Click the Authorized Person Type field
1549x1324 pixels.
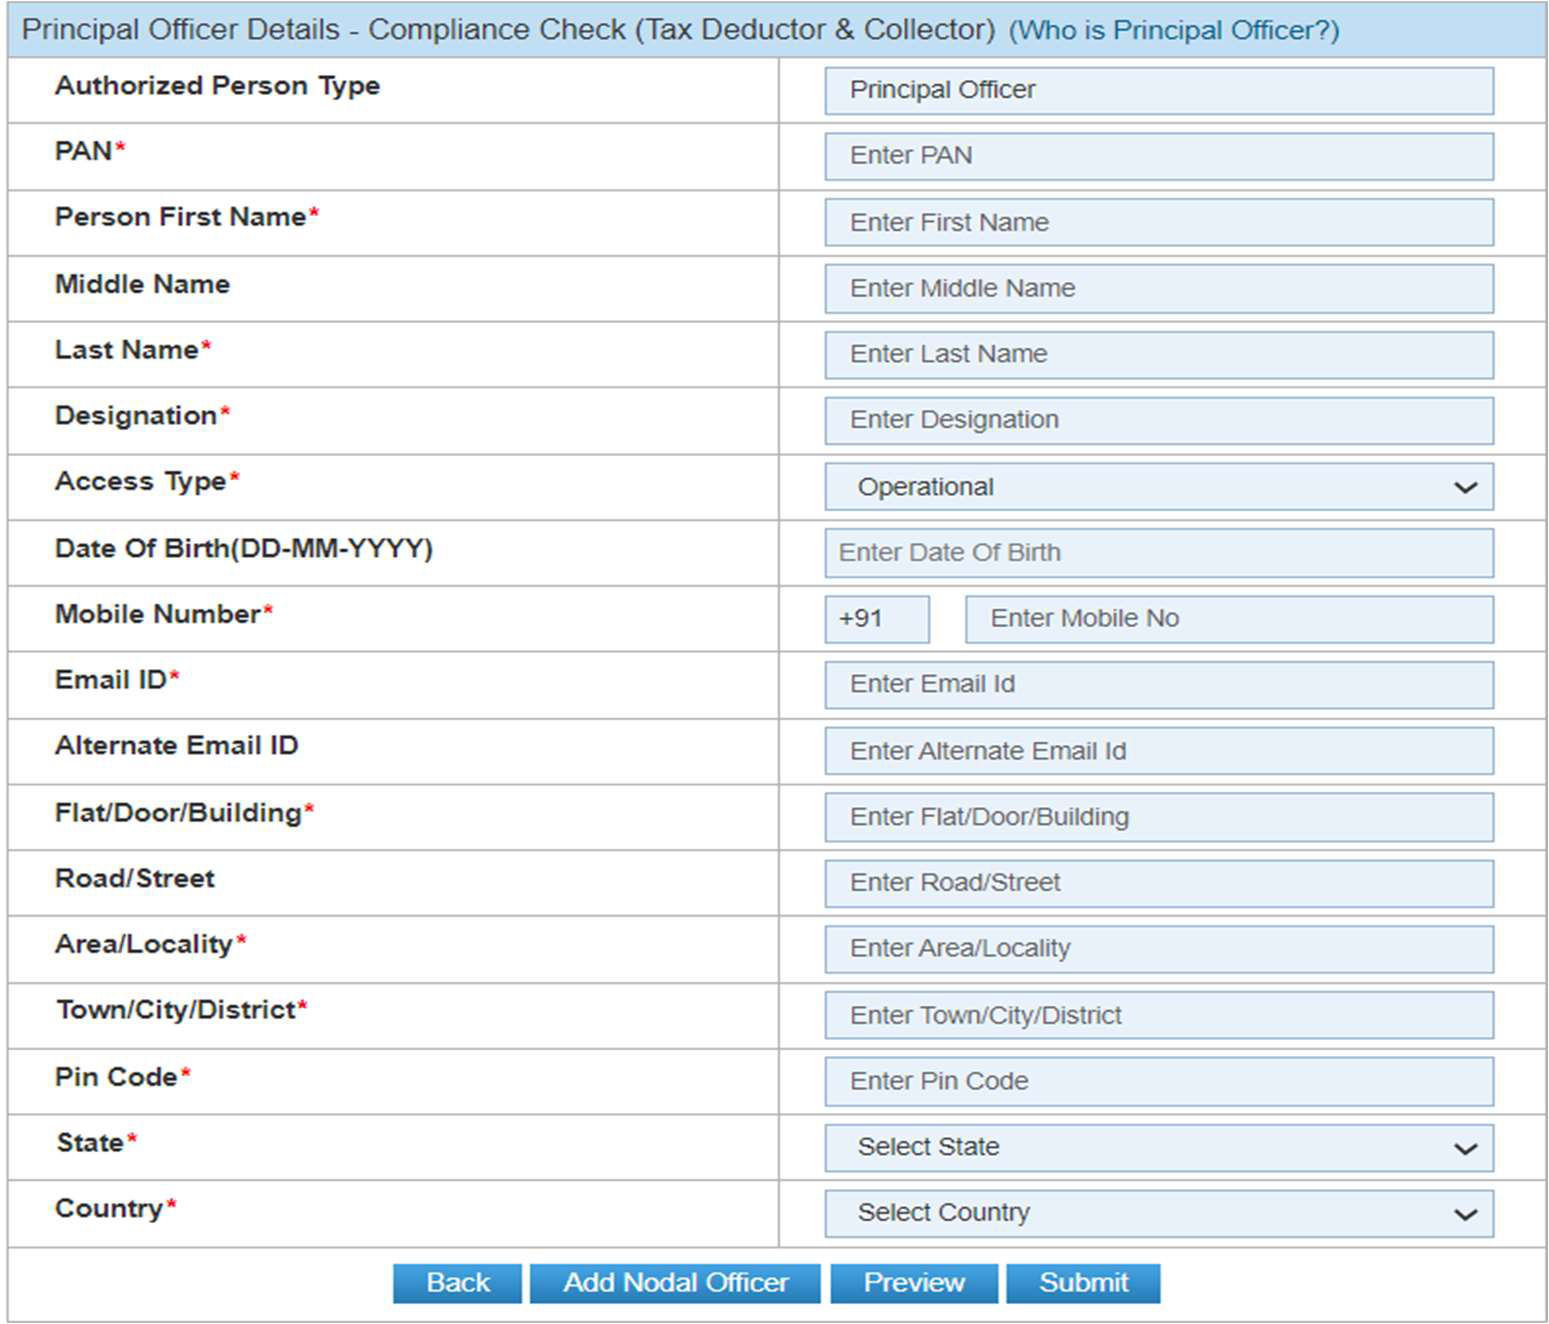click(1159, 91)
